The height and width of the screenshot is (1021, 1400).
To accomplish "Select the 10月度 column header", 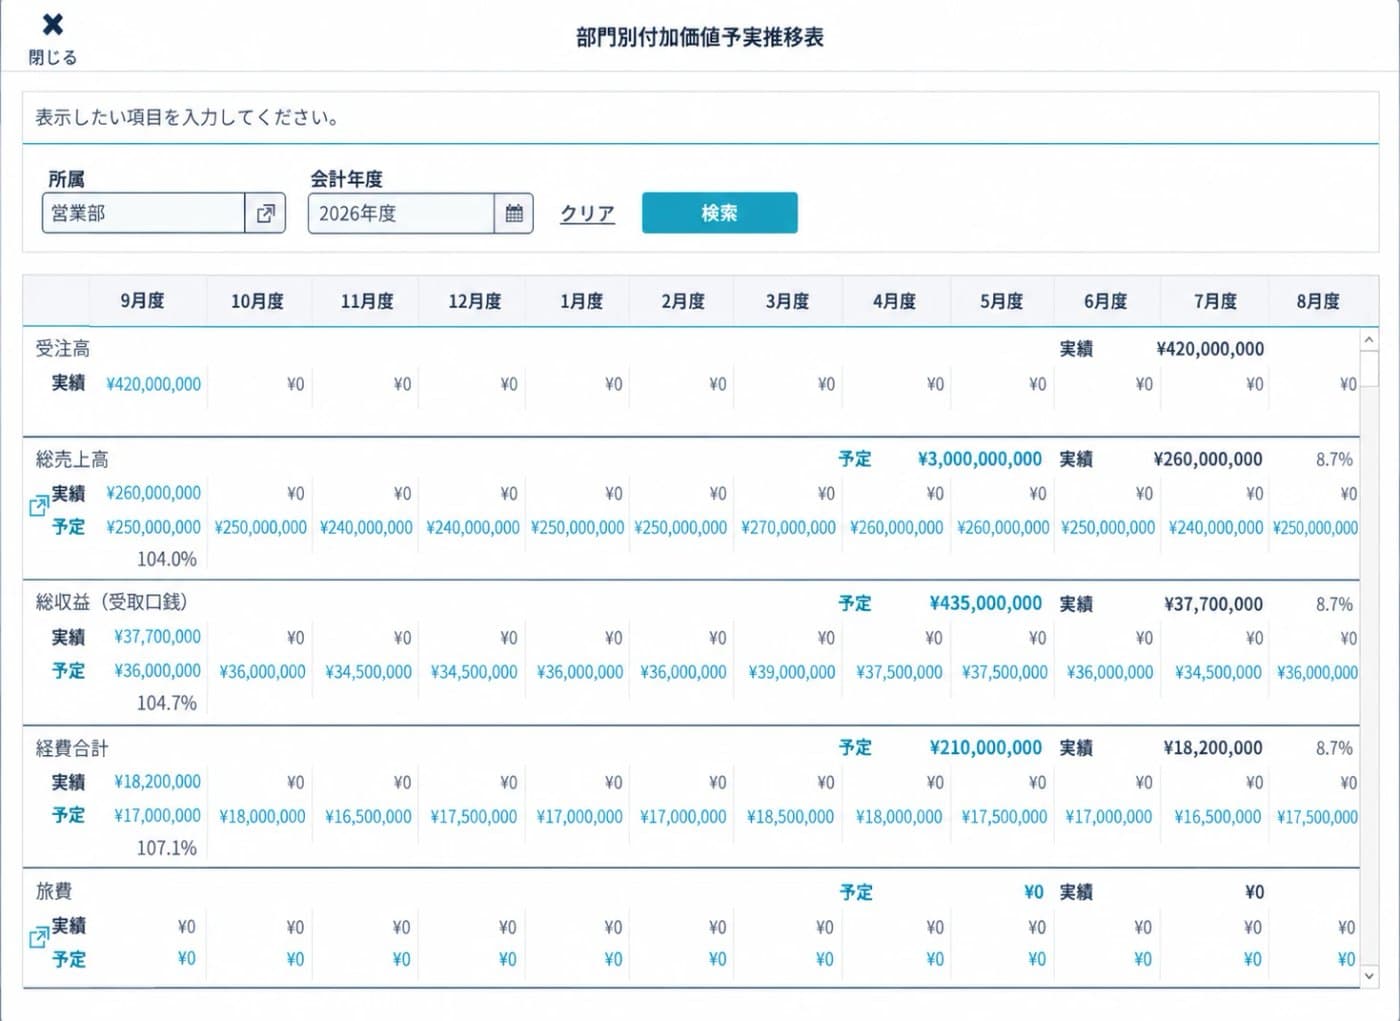I will pos(257,301).
